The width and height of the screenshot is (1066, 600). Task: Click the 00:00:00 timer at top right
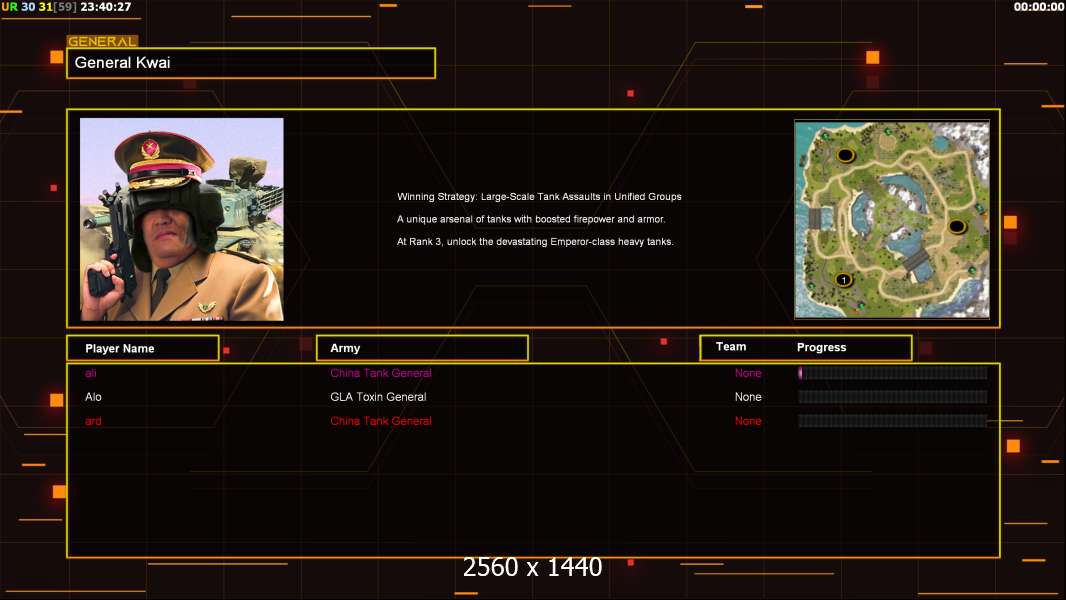(1038, 7)
